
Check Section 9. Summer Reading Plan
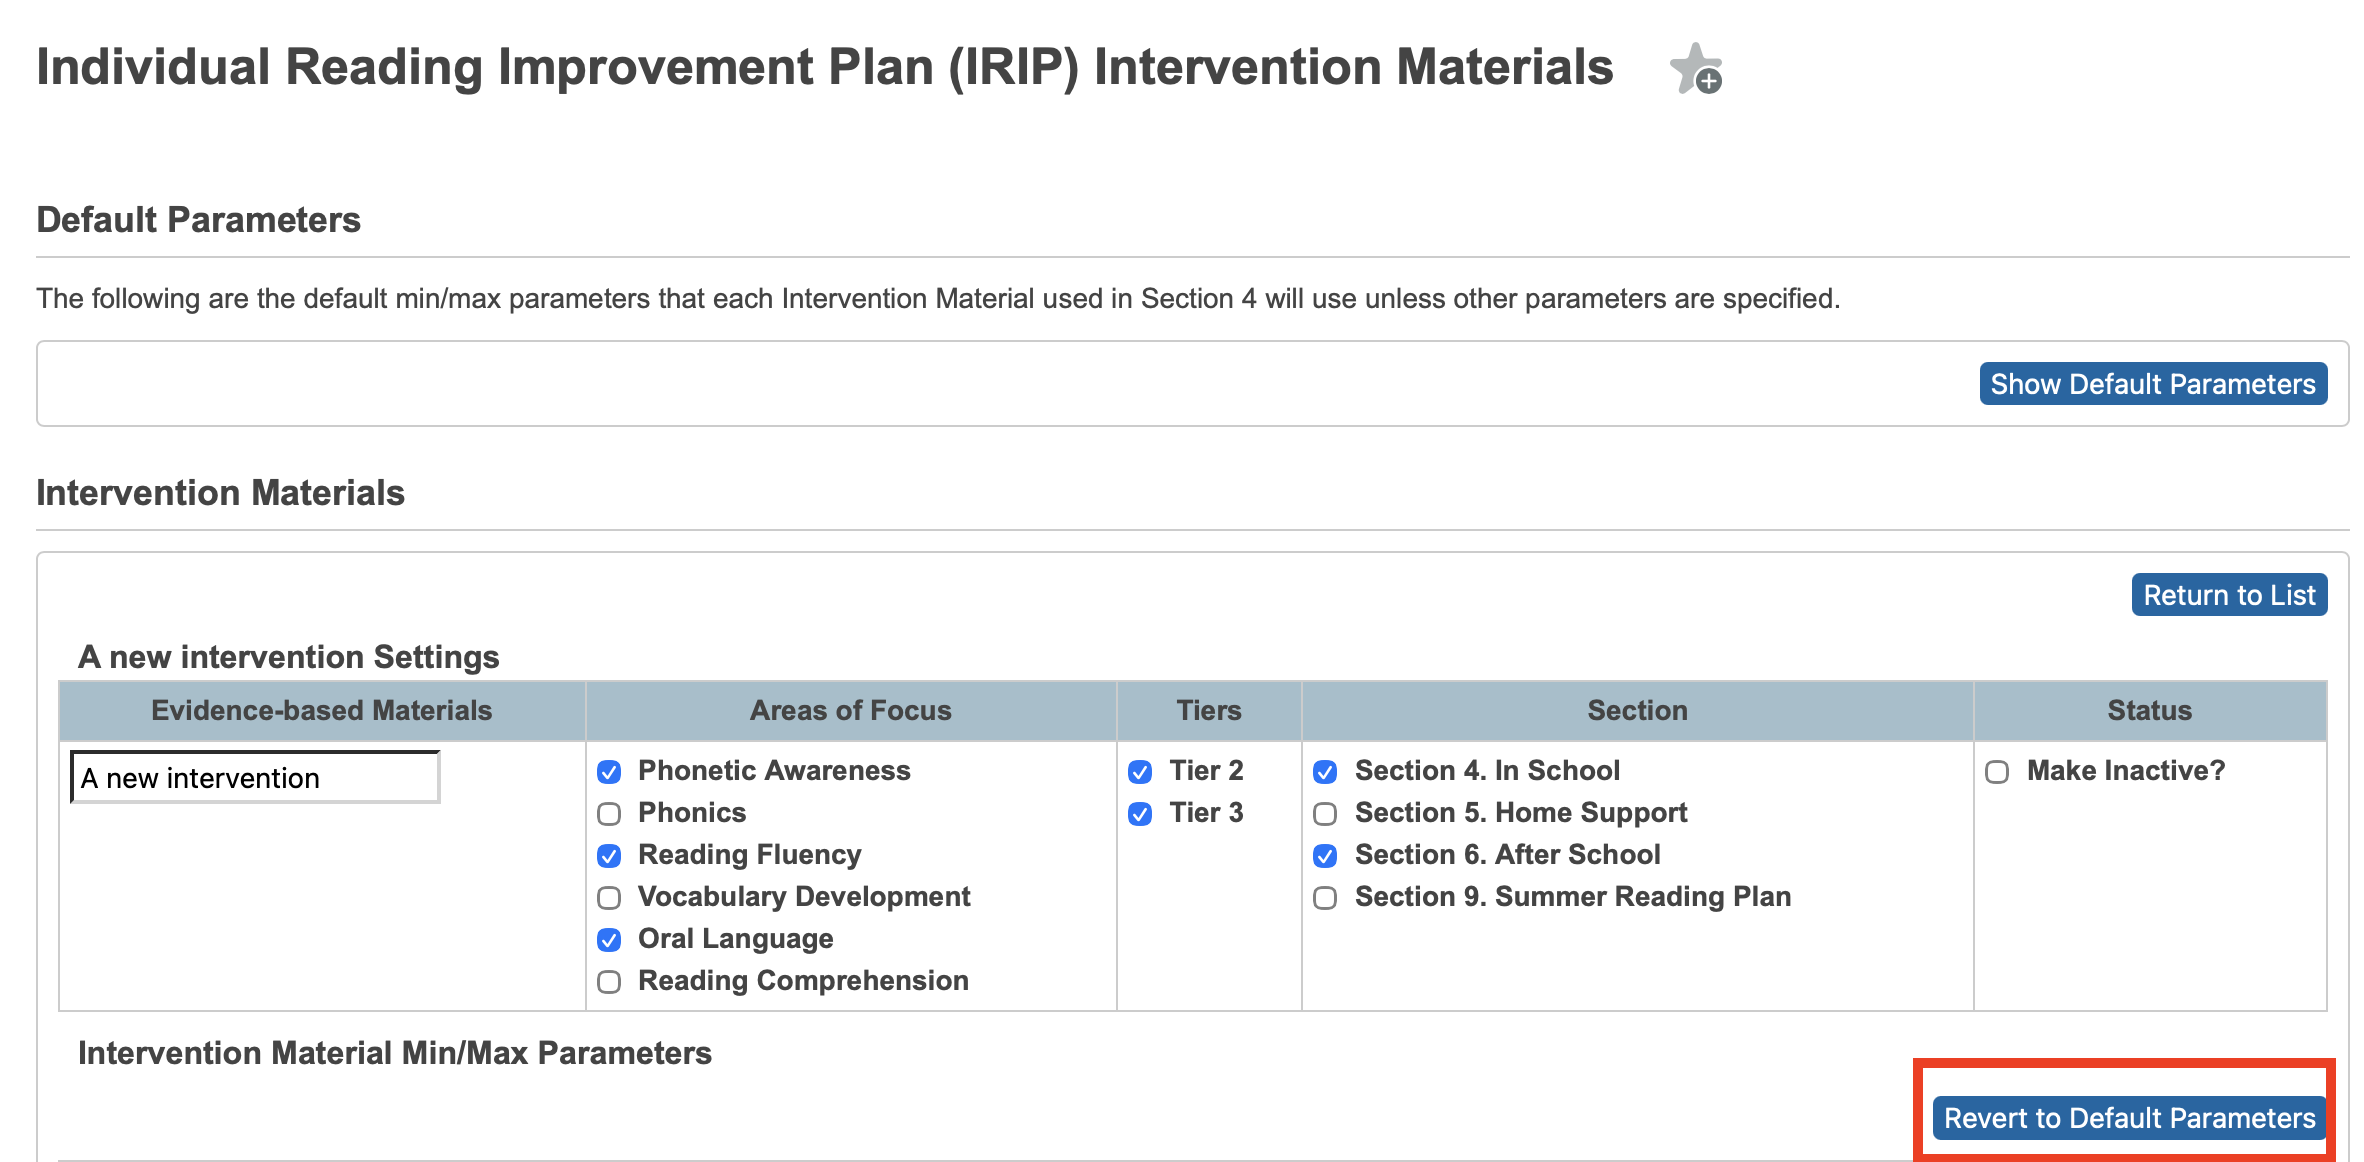coord(1326,897)
